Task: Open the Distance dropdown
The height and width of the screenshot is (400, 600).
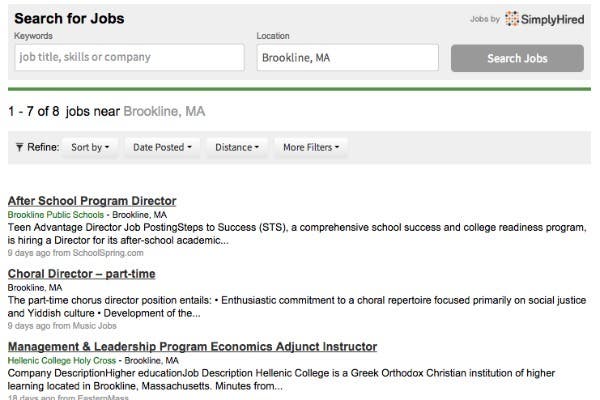Action: coord(237,147)
